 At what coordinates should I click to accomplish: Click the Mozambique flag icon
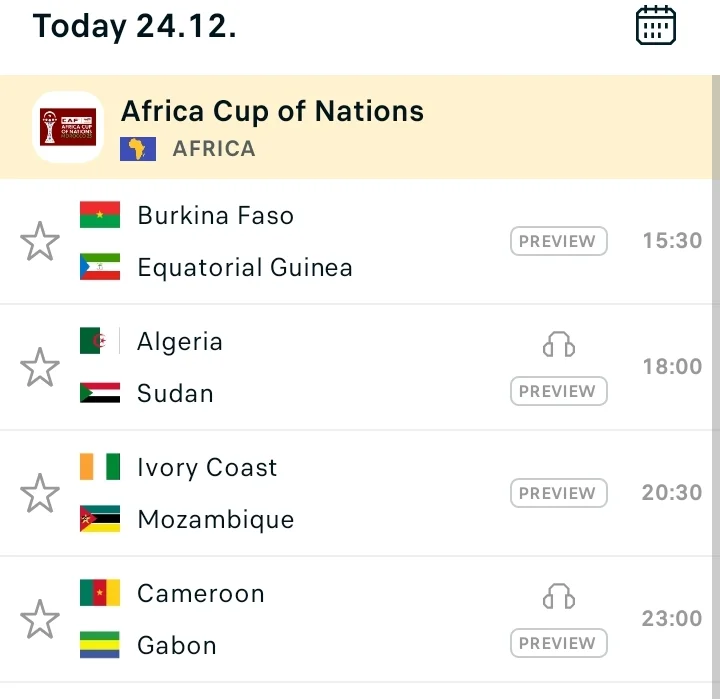point(100,519)
